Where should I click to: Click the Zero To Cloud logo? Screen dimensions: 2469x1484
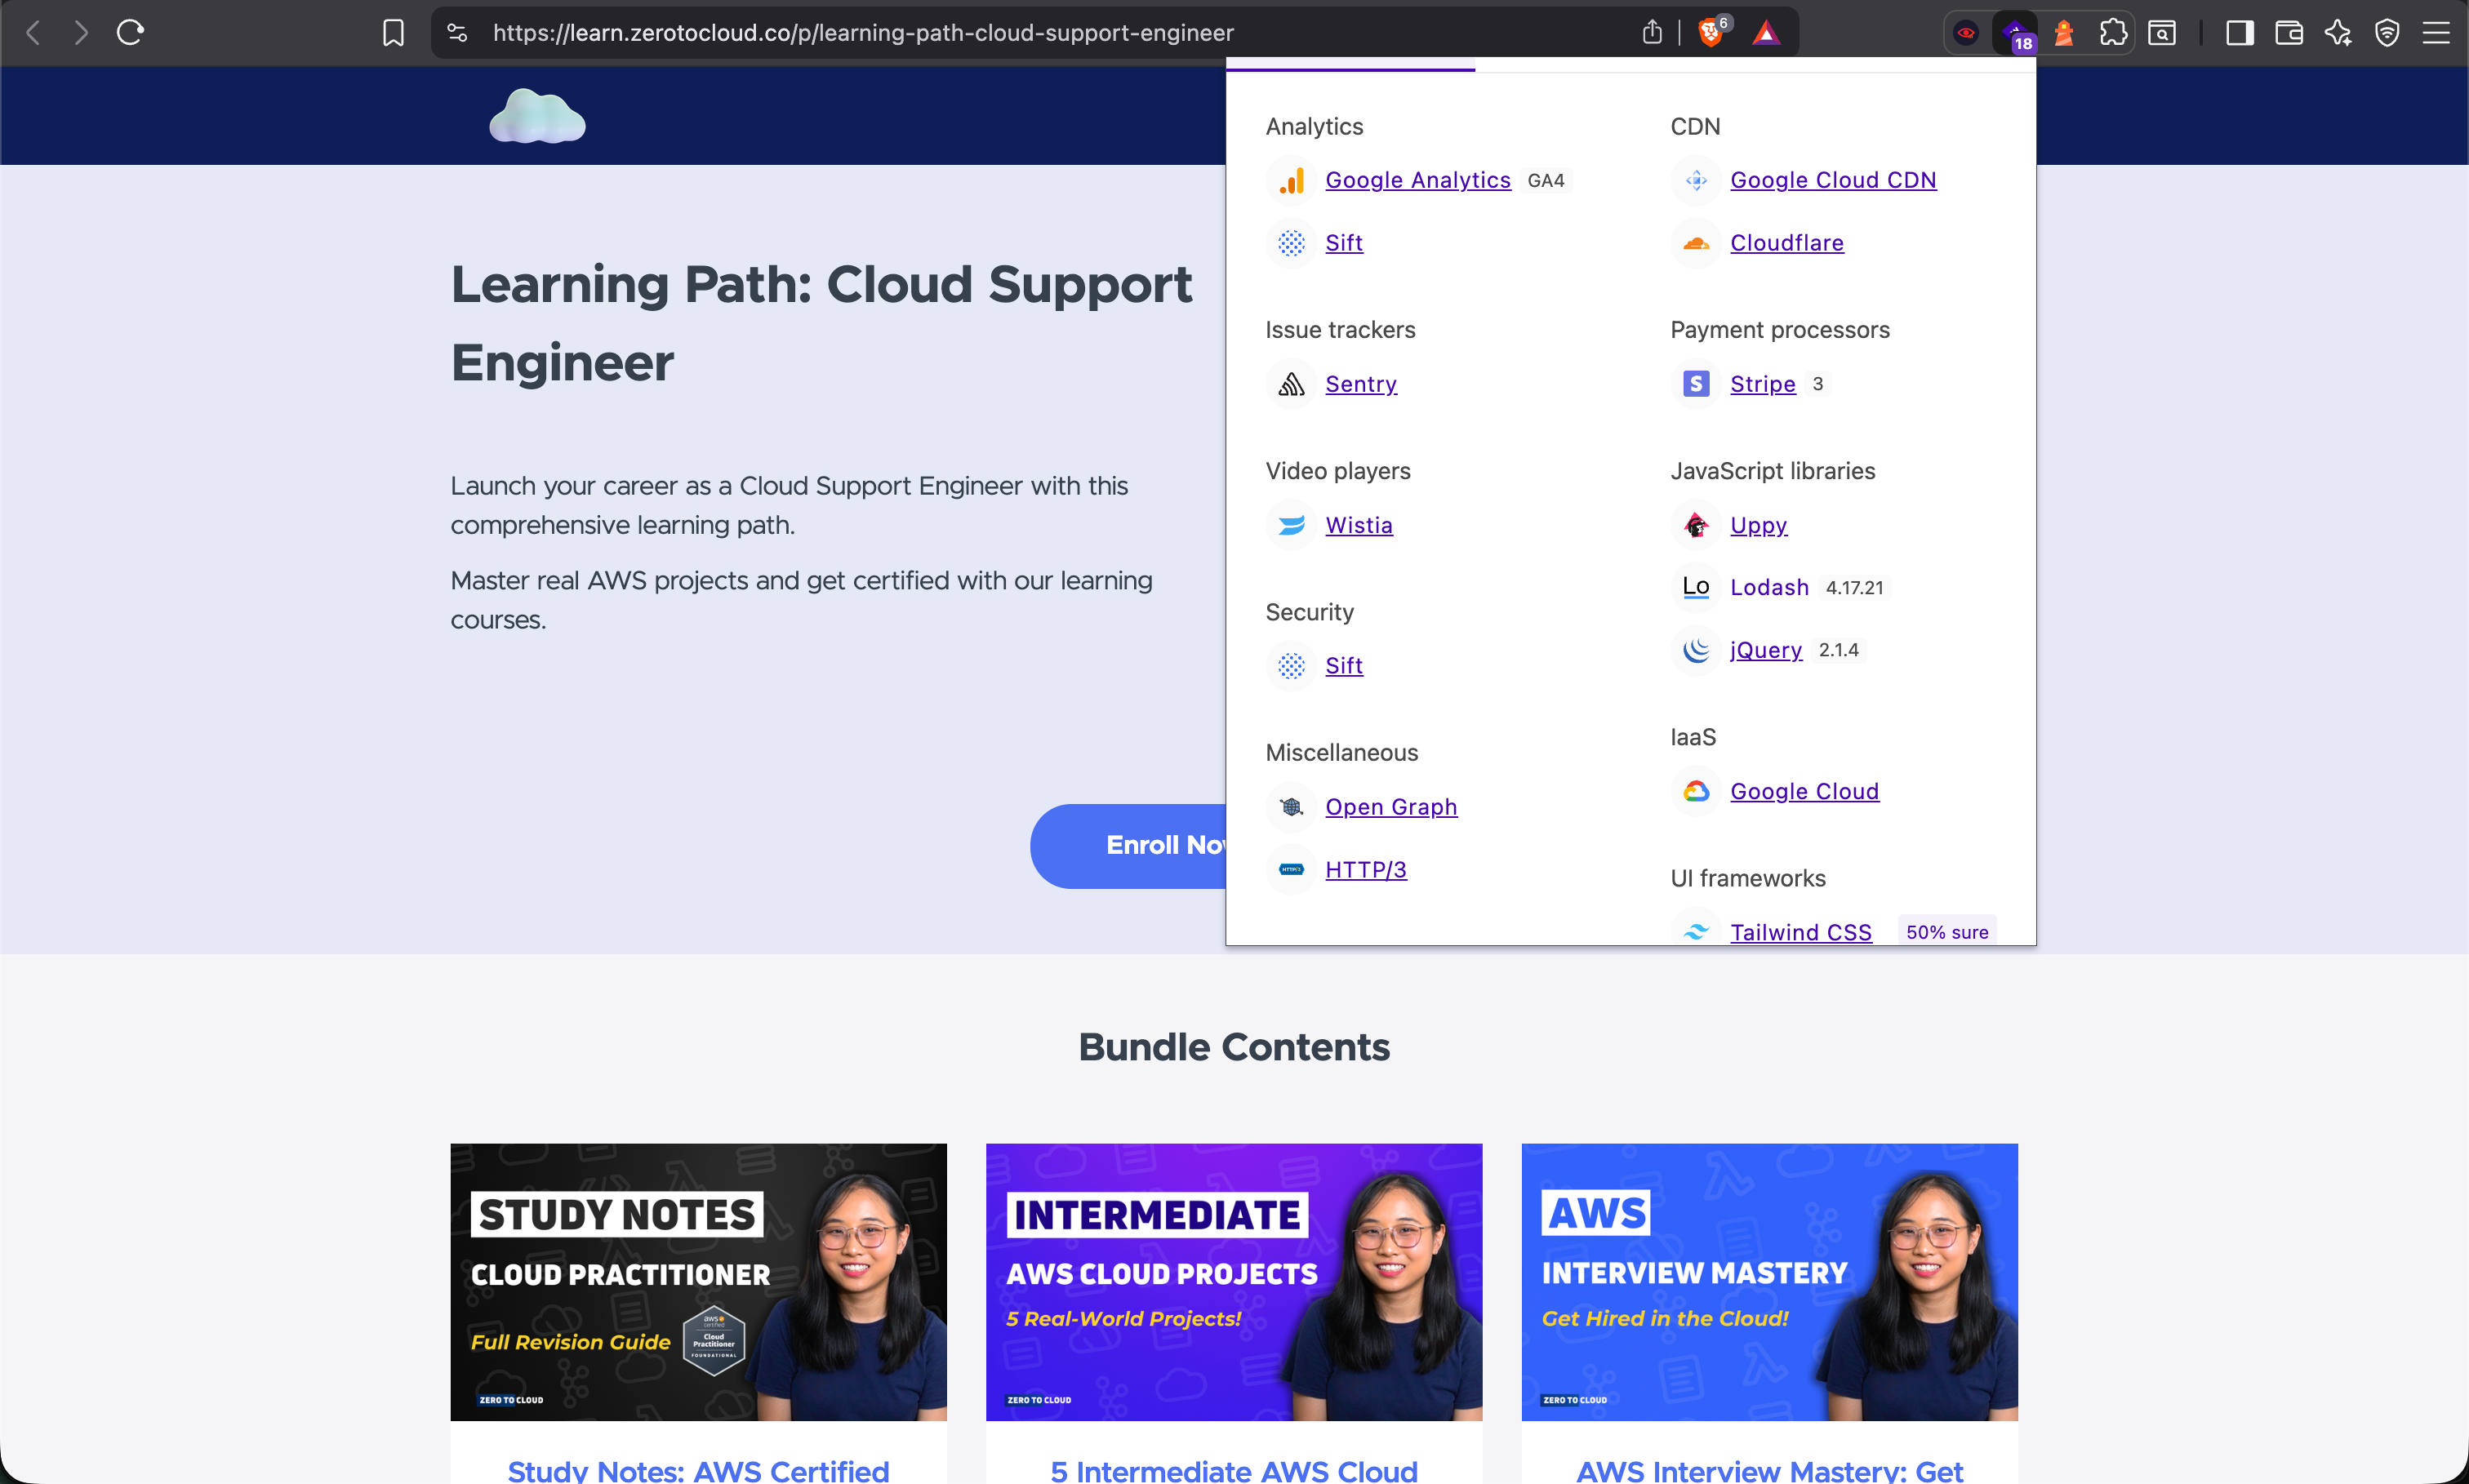[537, 116]
